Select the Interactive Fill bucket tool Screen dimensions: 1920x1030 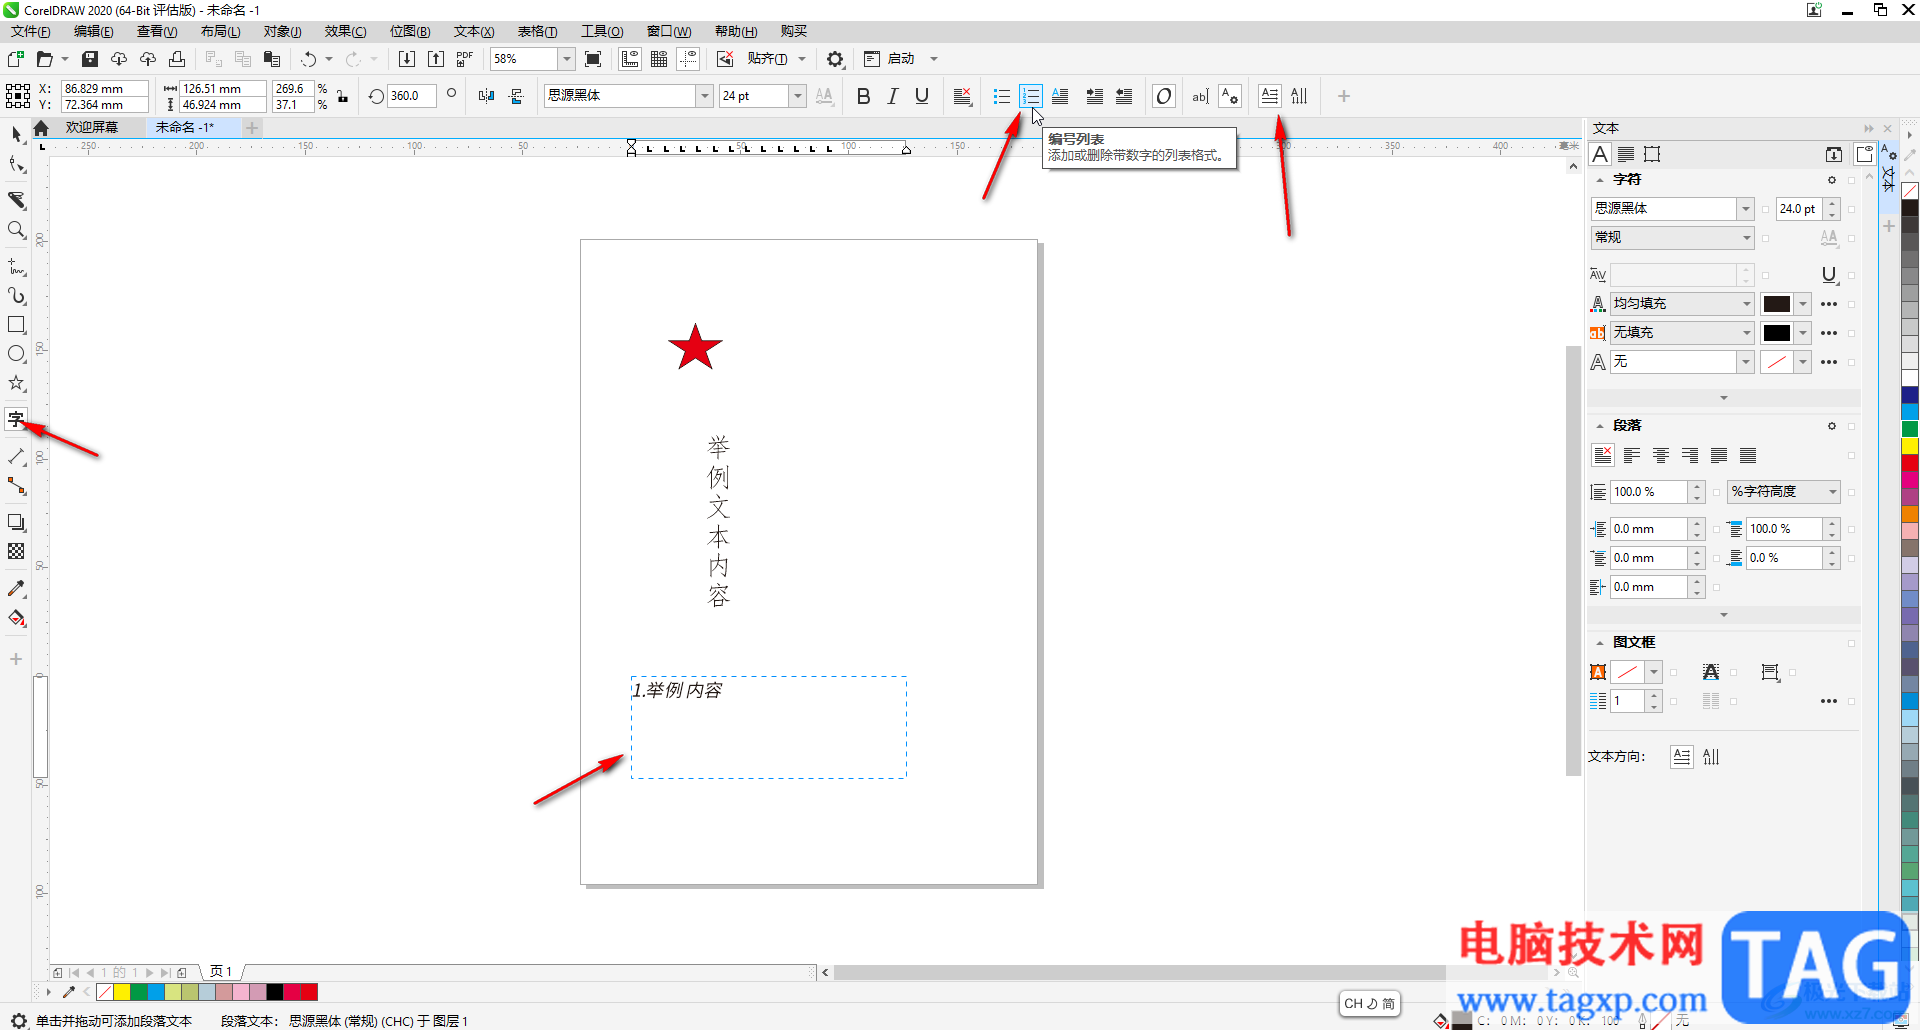[x=16, y=618]
